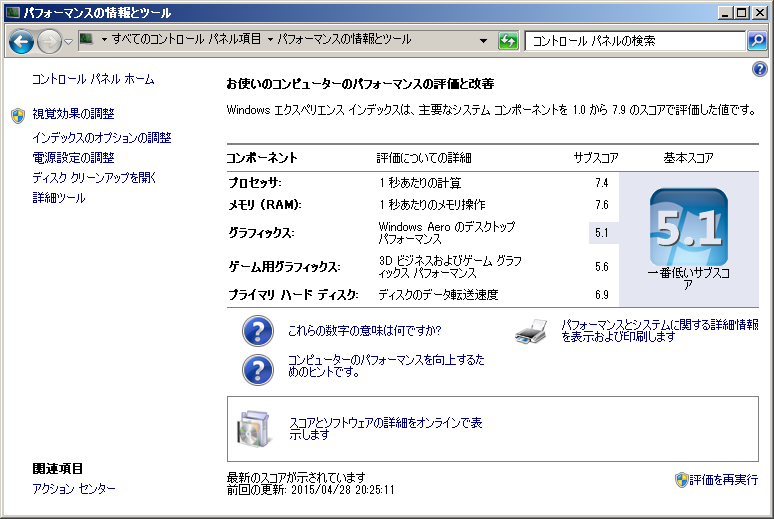
Task: Click the 評価についての詳細 column header
Action: [x=424, y=158]
